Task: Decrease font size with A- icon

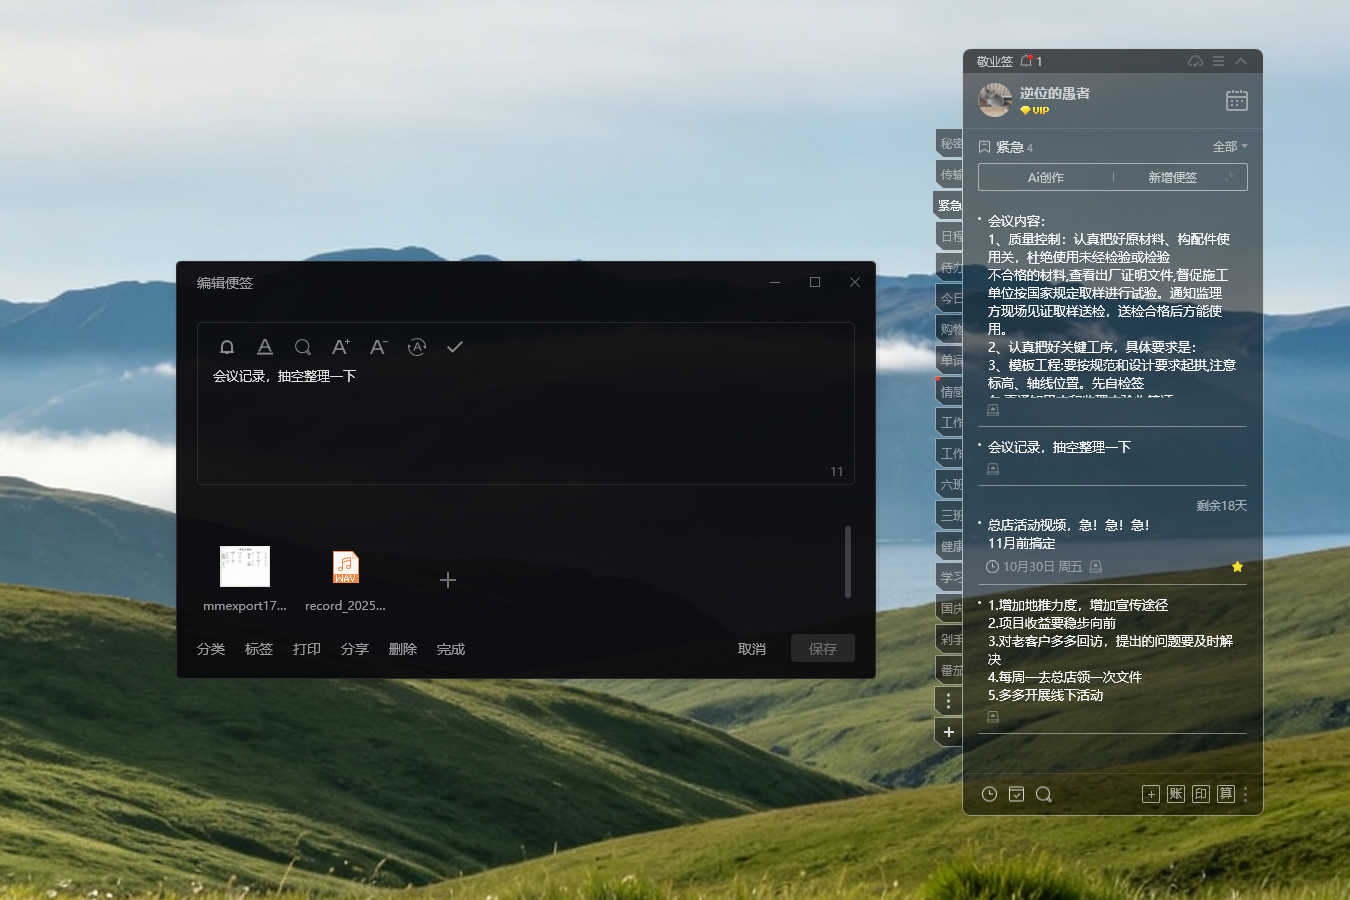Action: point(379,347)
